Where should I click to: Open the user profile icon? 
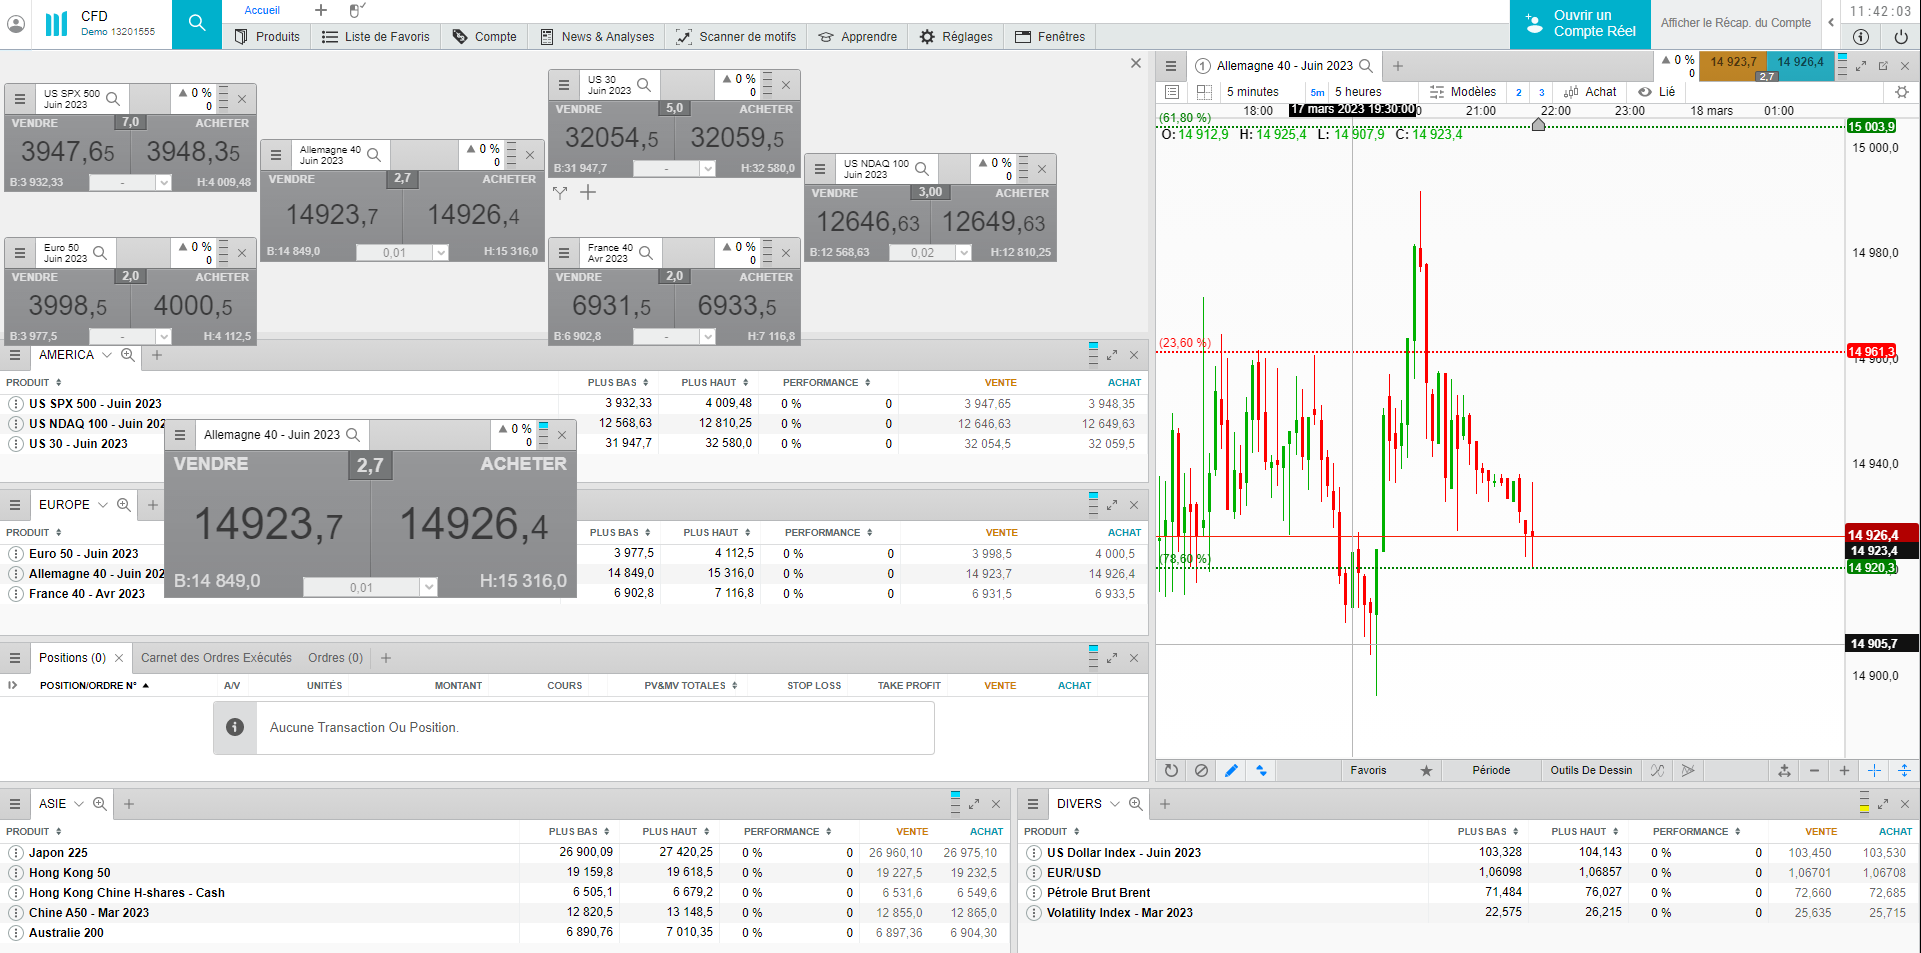click(x=16, y=24)
